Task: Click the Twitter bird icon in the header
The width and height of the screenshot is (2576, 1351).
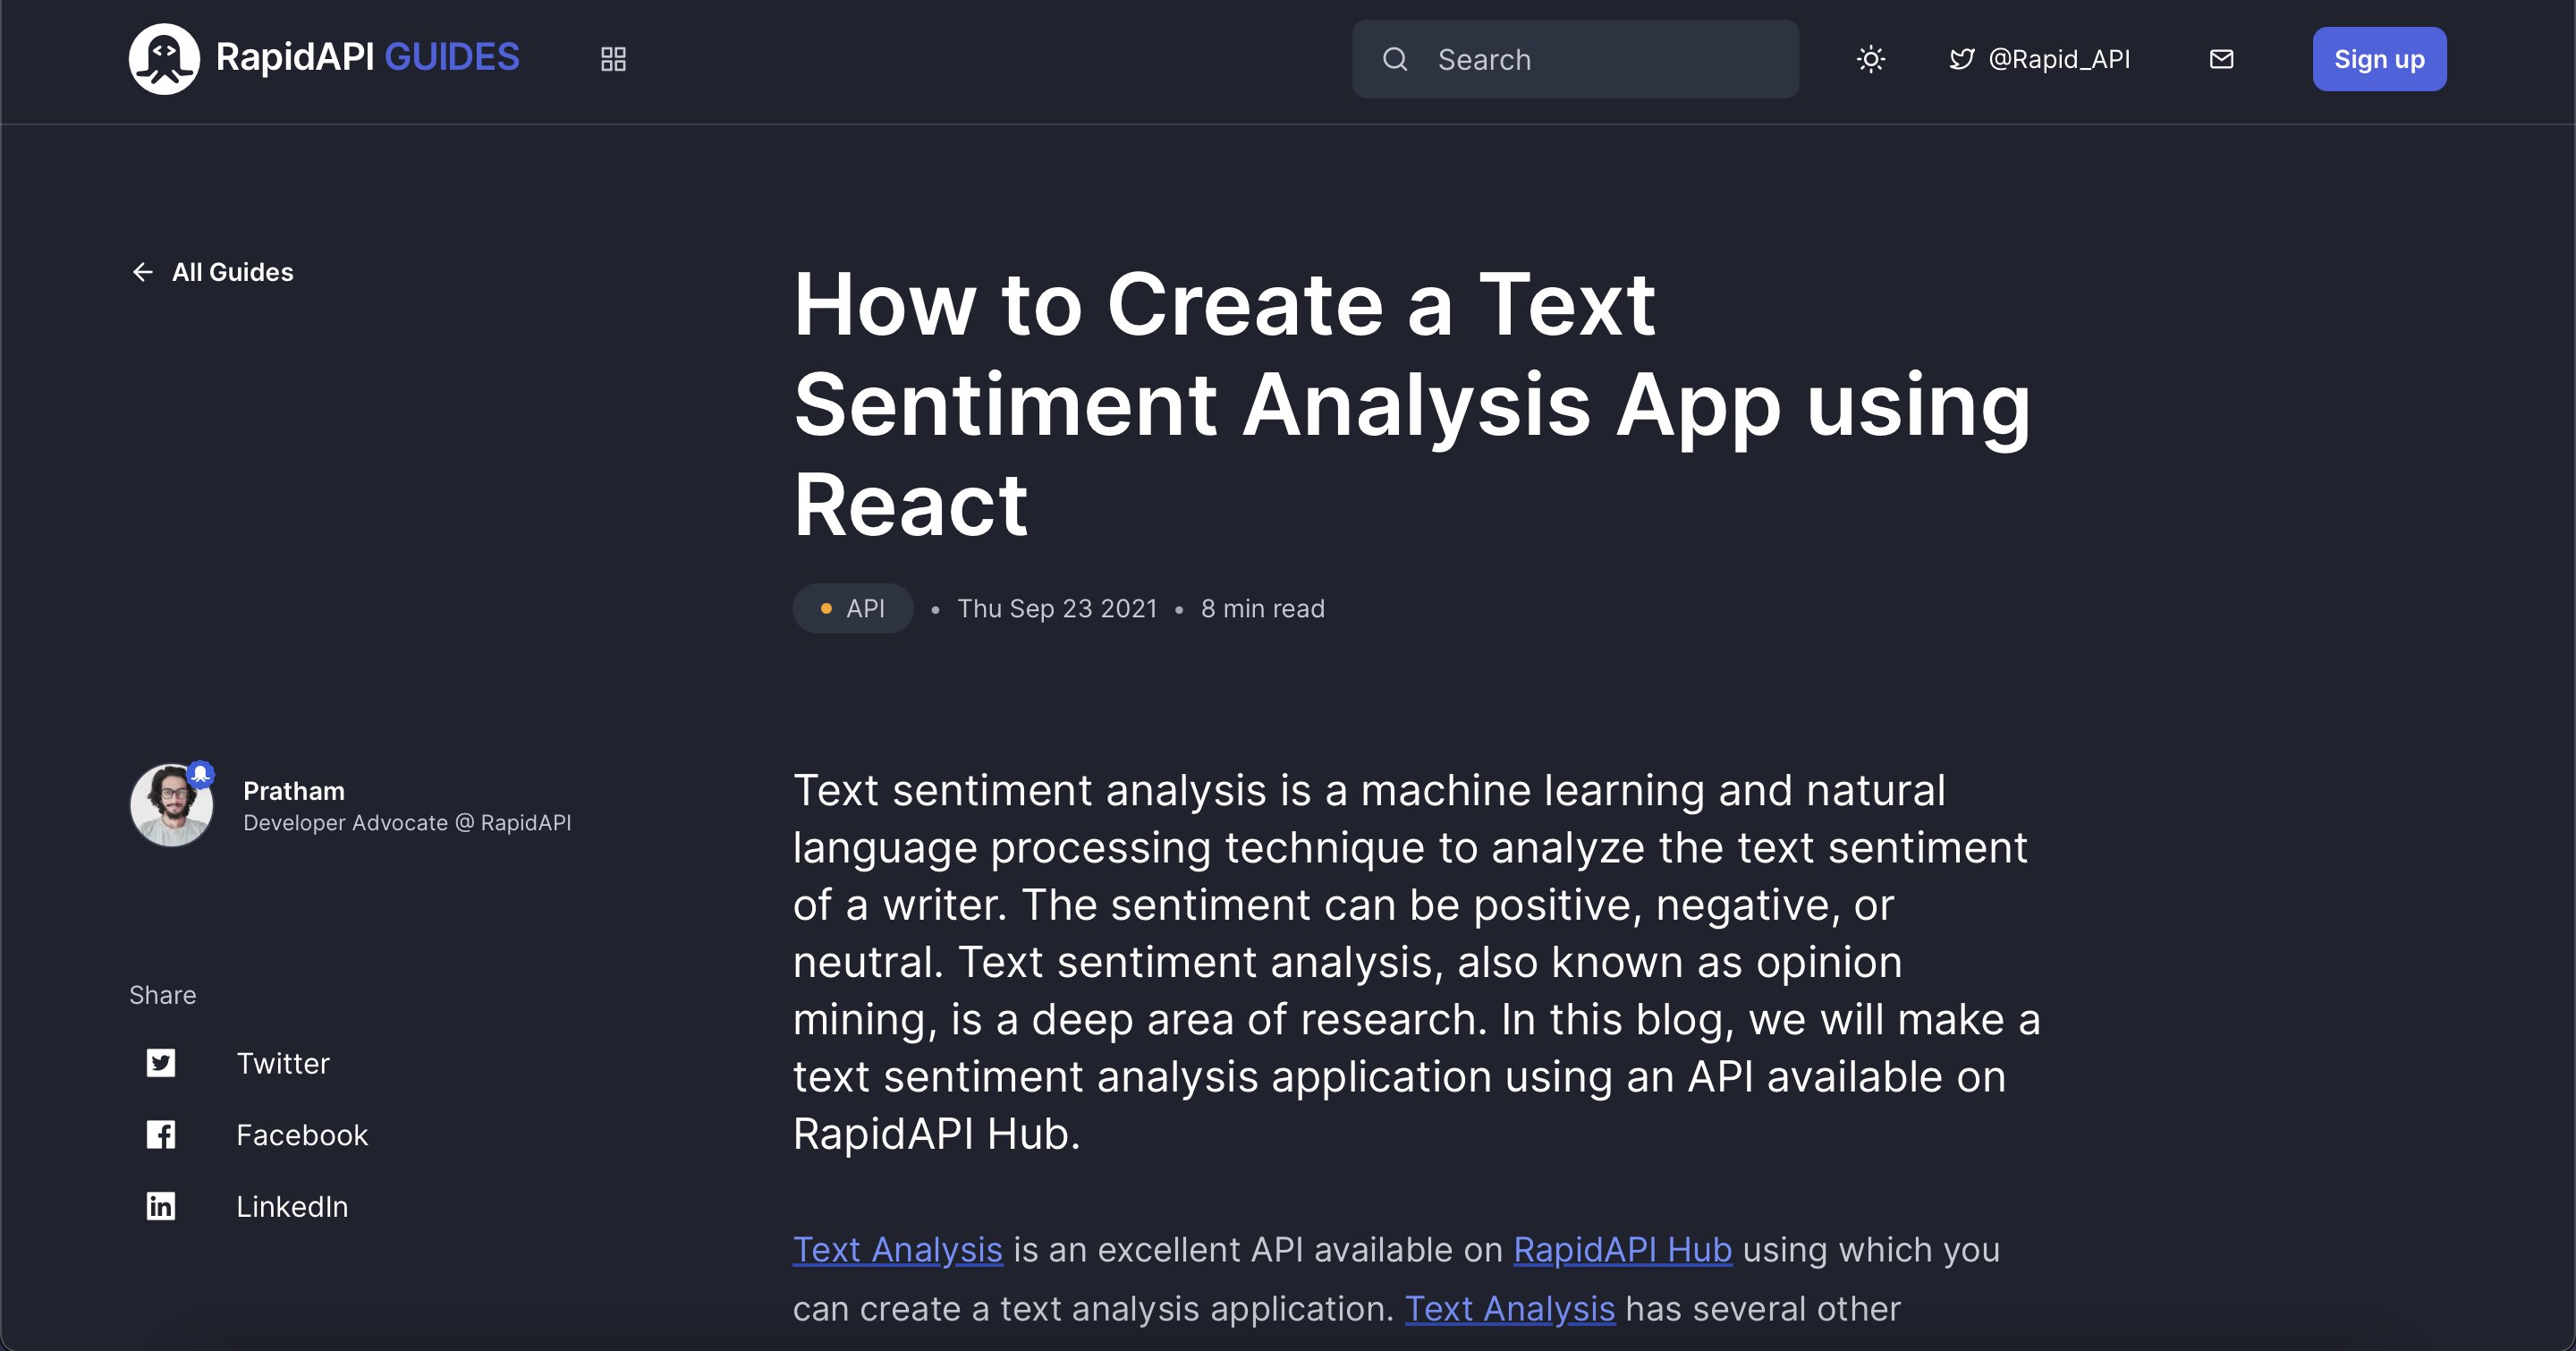Action: 1961,59
